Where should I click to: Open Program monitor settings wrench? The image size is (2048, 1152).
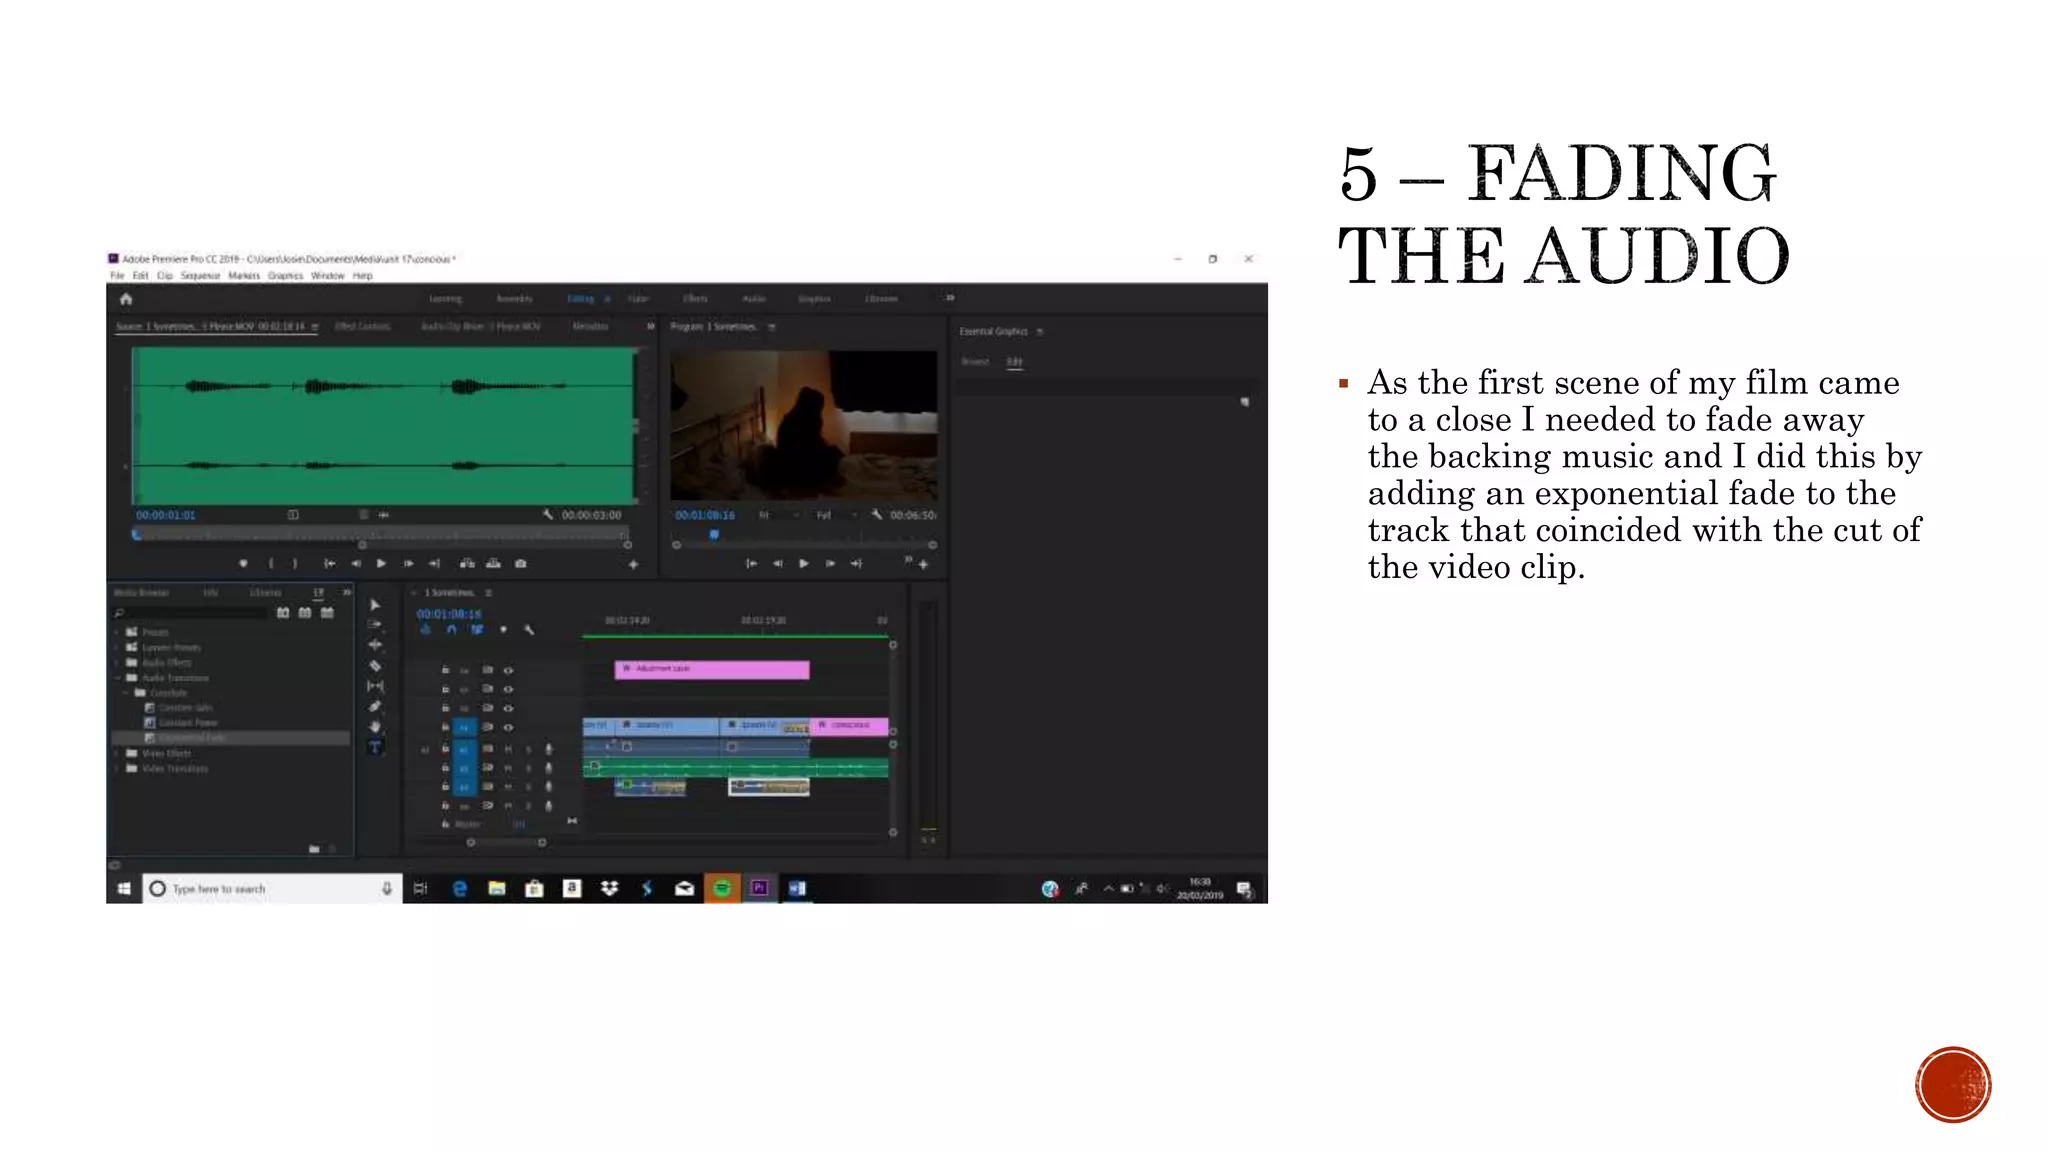coord(877,515)
